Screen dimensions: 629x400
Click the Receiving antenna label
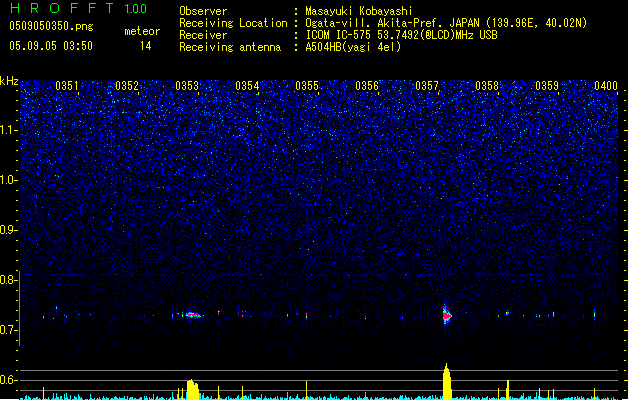(x=230, y=47)
